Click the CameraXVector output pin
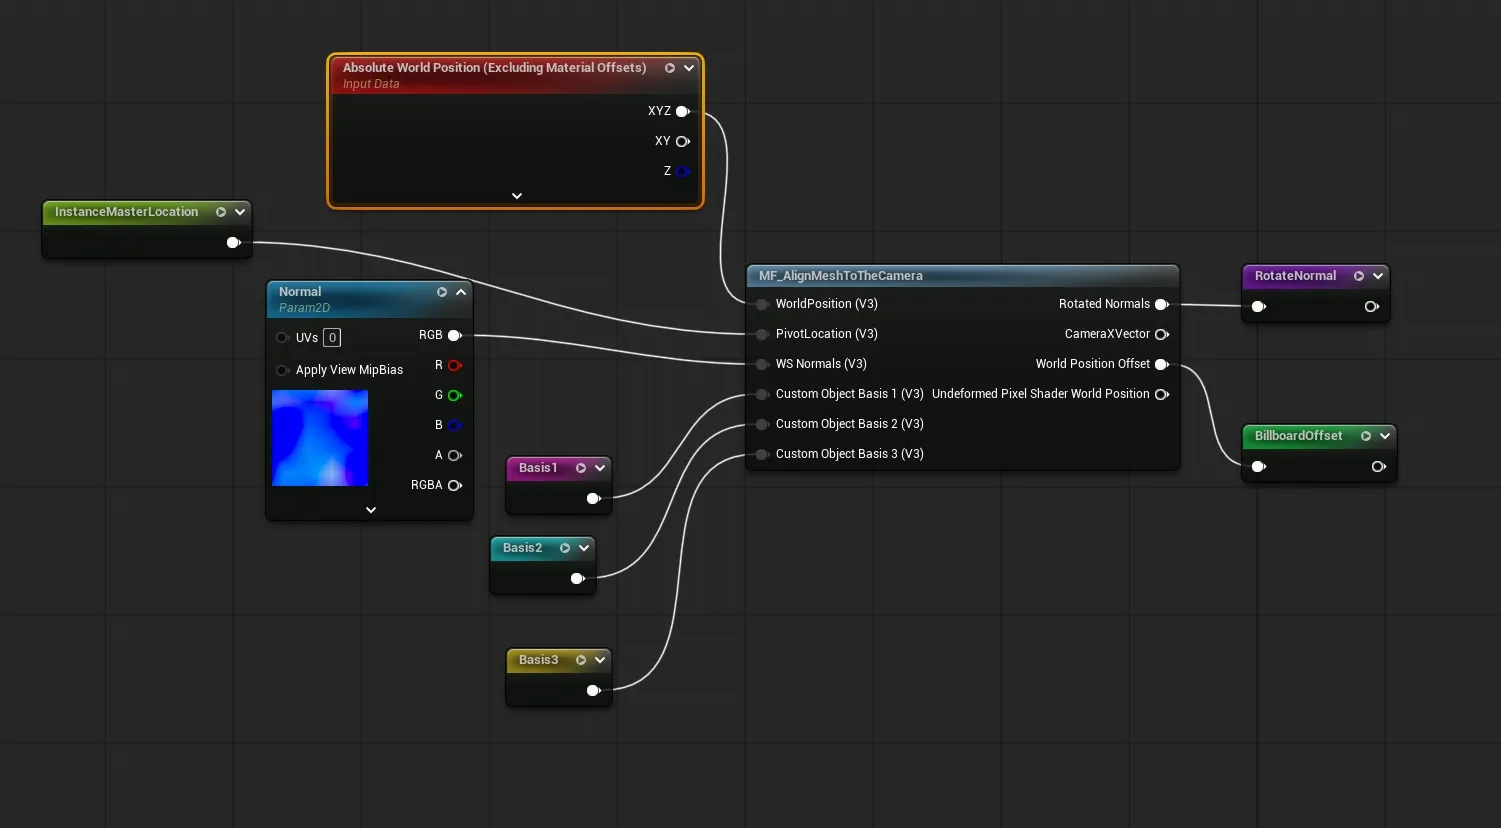This screenshot has width=1501, height=828. (x=1162, y=334)
